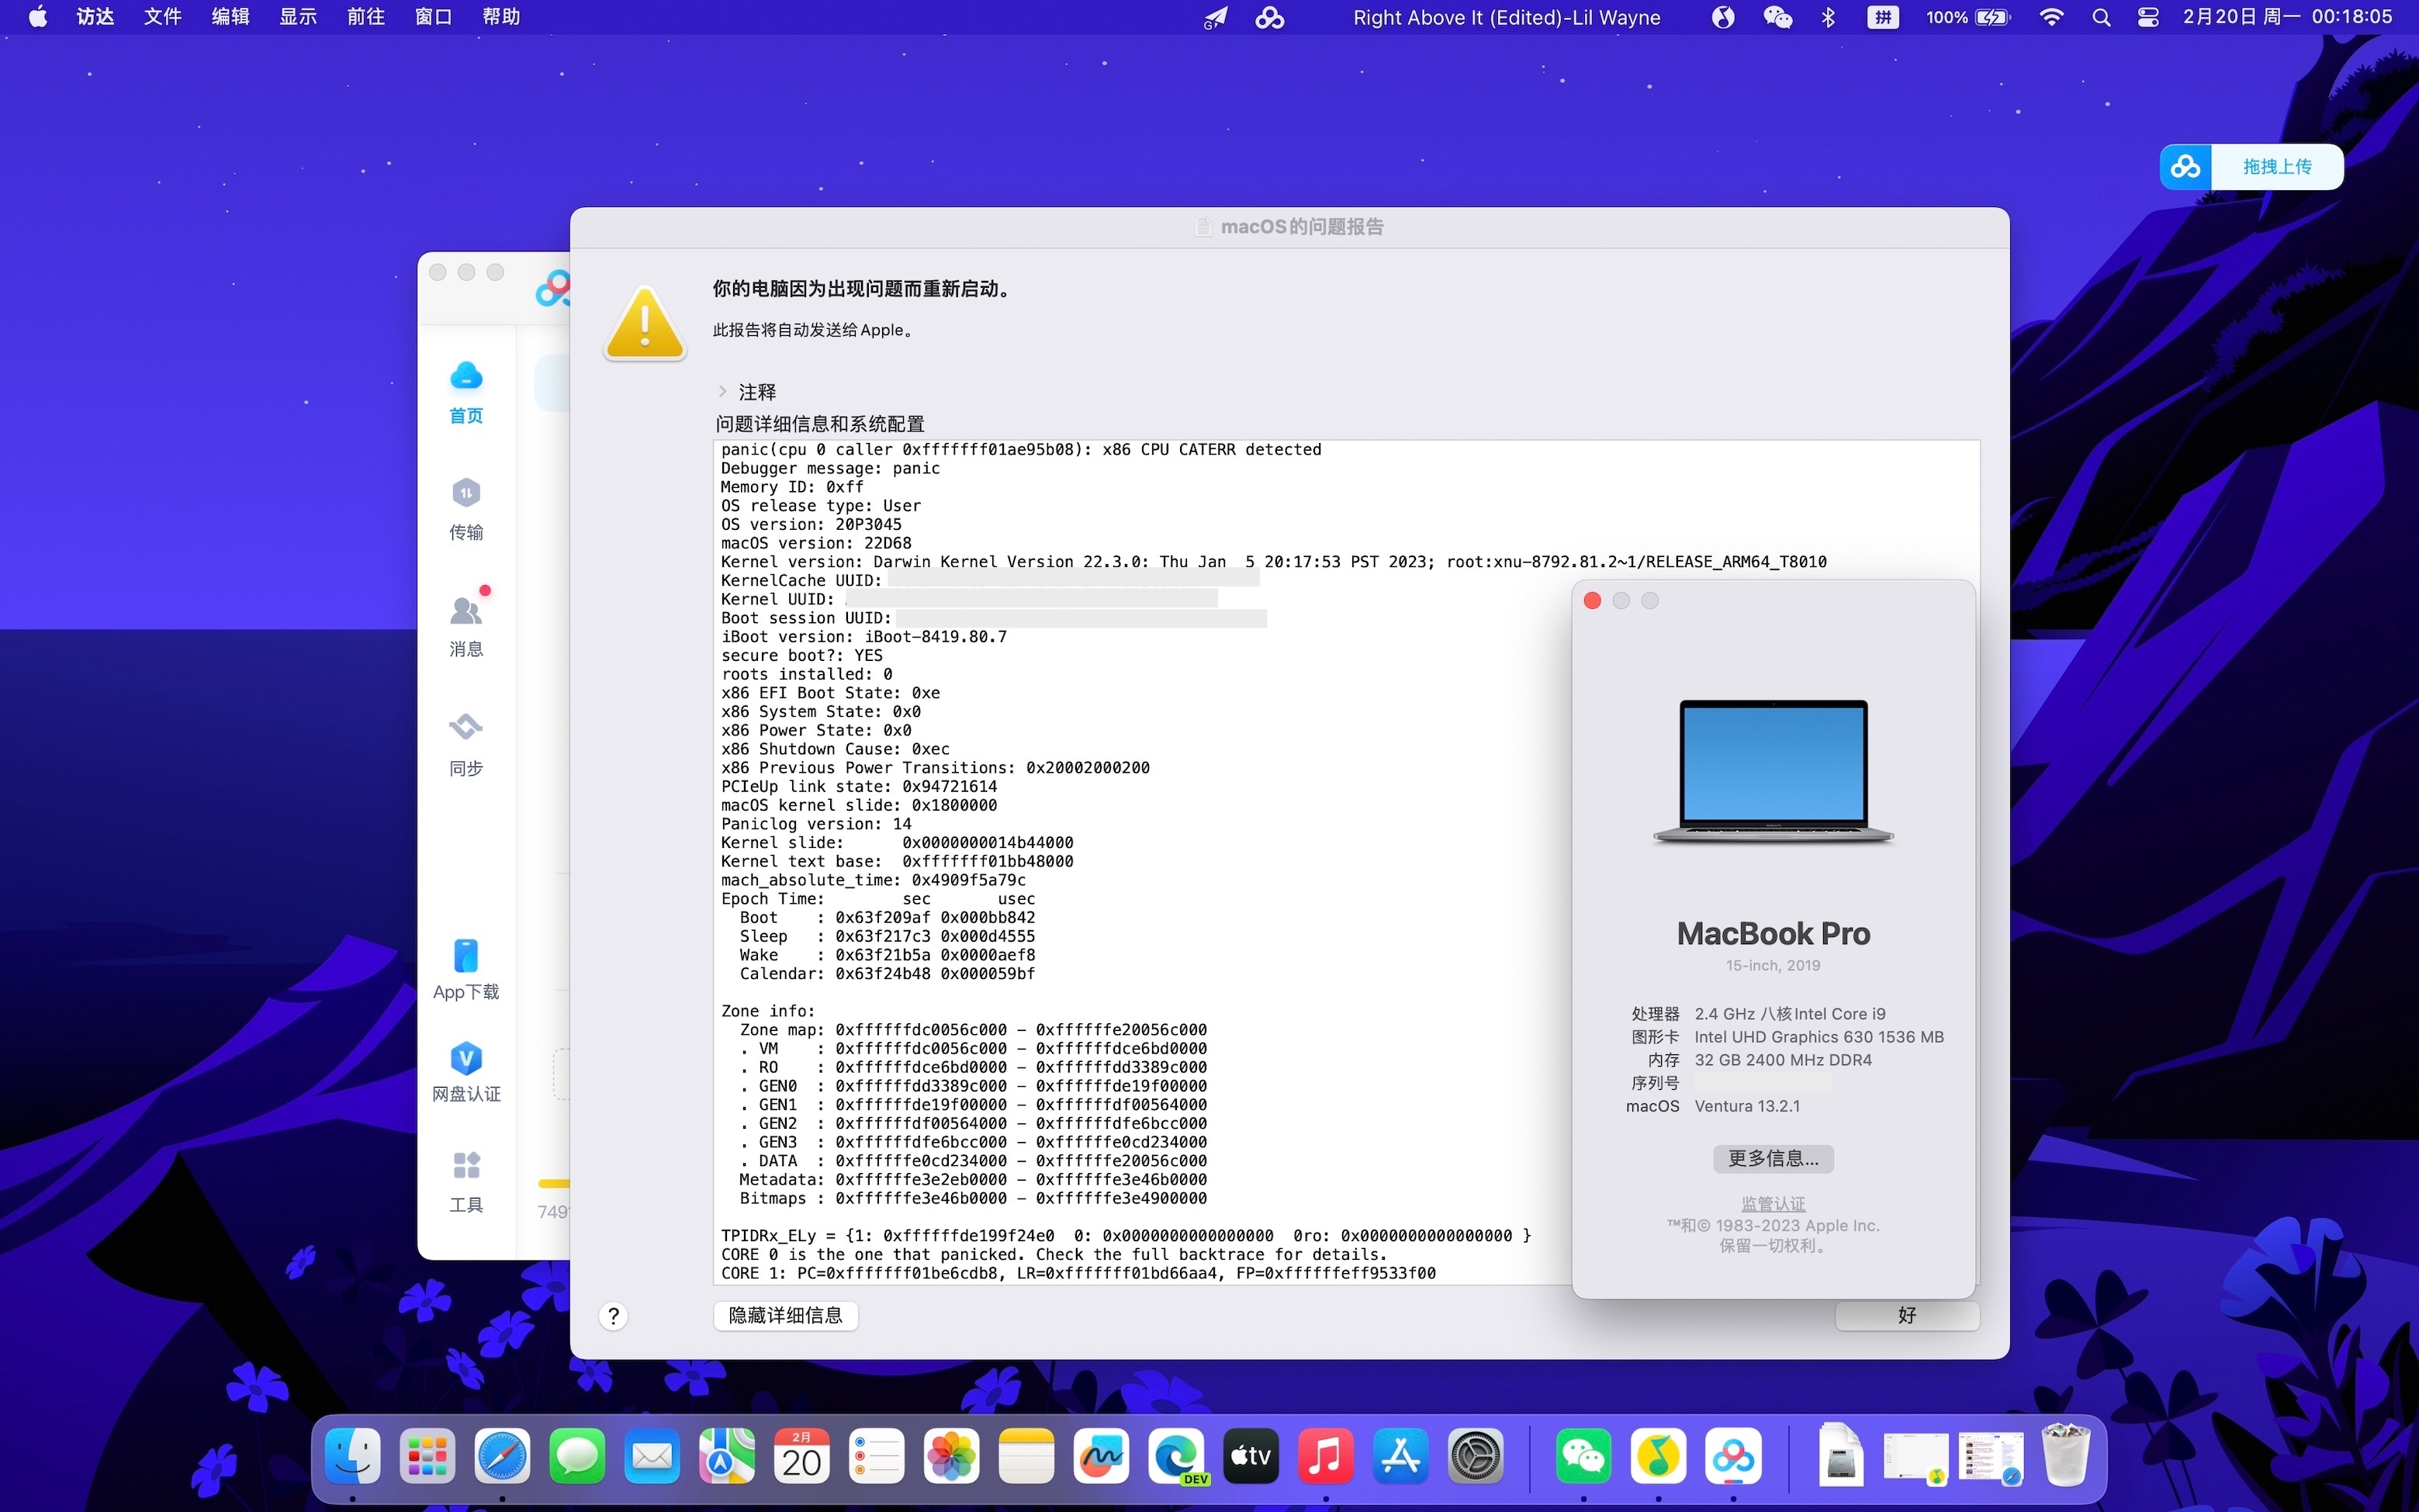The image size is (2419, 1512).
Task: Open Baidu Netdisk icon in the Dock
Action: (x=1735, y=1457)
